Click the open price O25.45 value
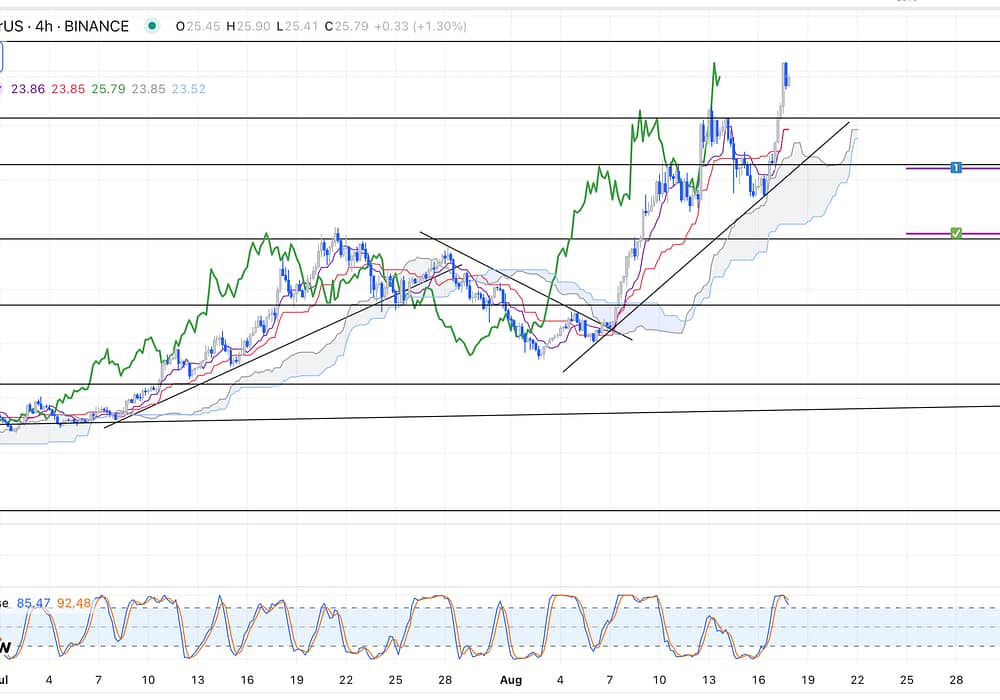The width and height of the screenshot is (1000, 700). click(196, 26)
